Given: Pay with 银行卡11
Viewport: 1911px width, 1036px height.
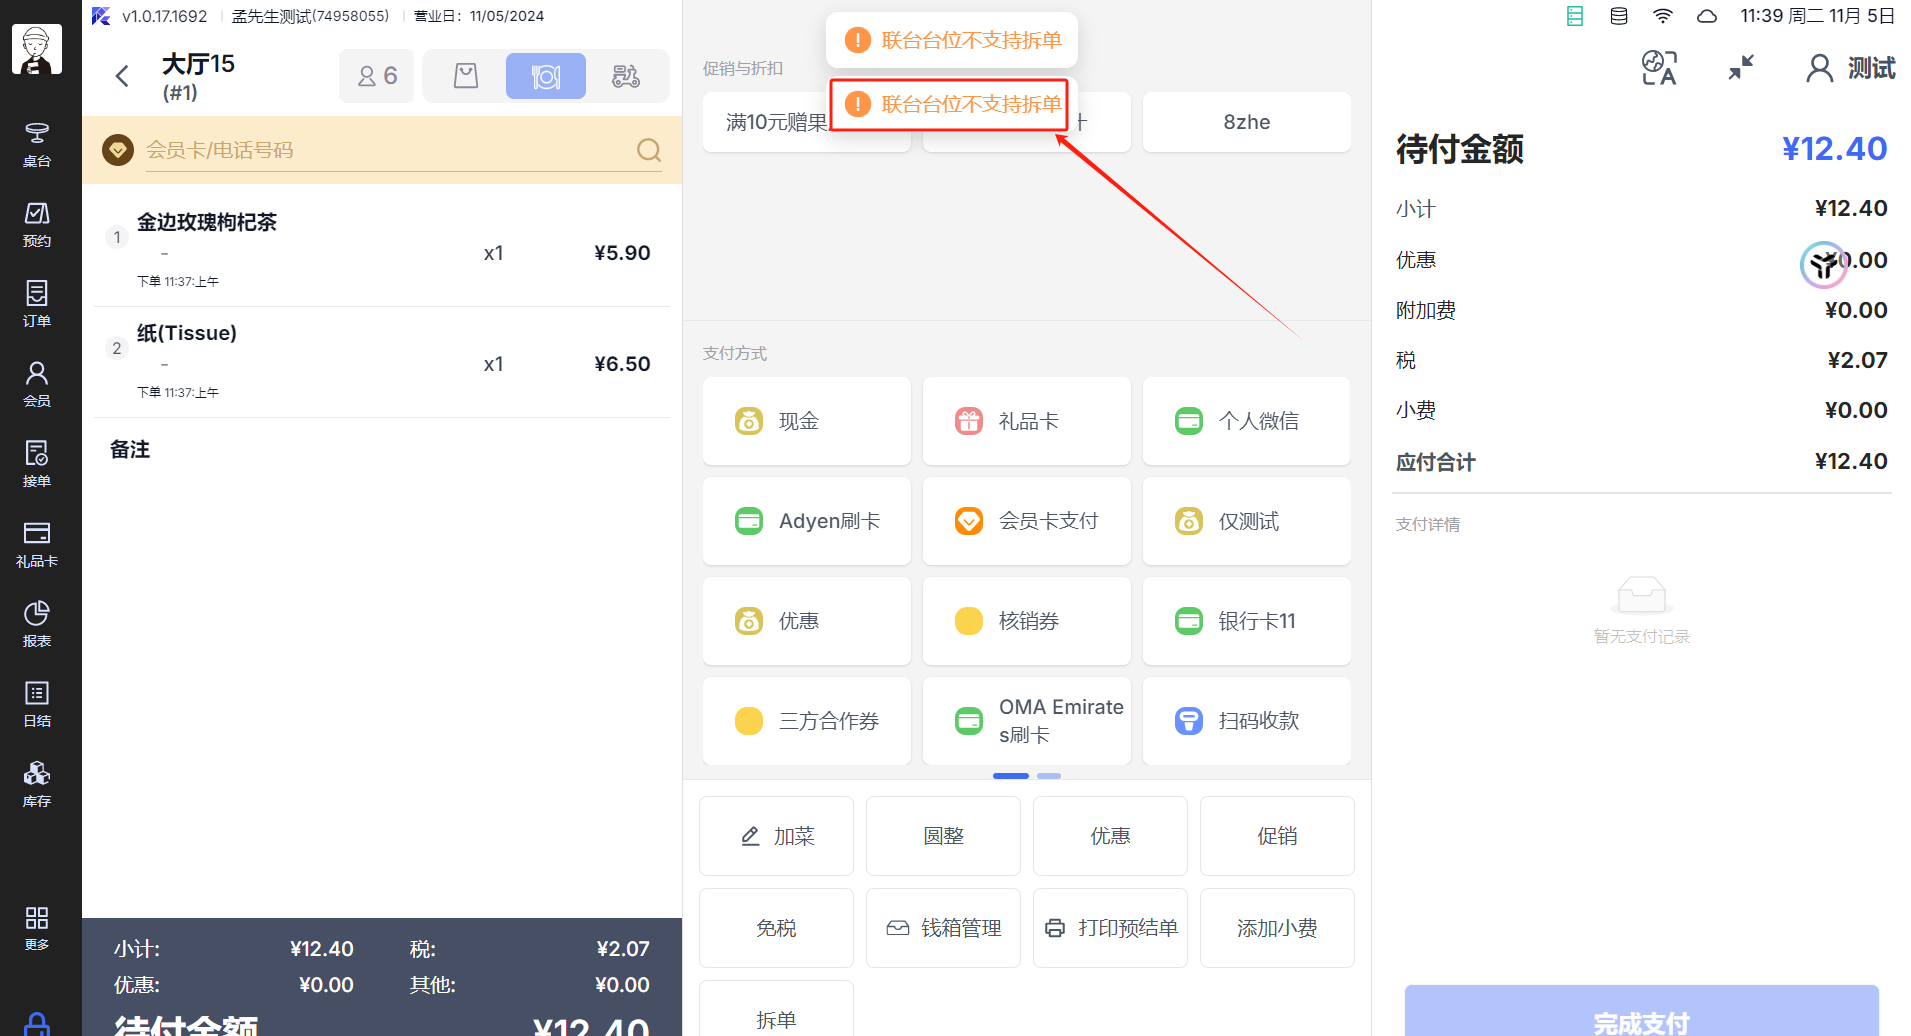Looking at the screenshot, I should 1247,621.
